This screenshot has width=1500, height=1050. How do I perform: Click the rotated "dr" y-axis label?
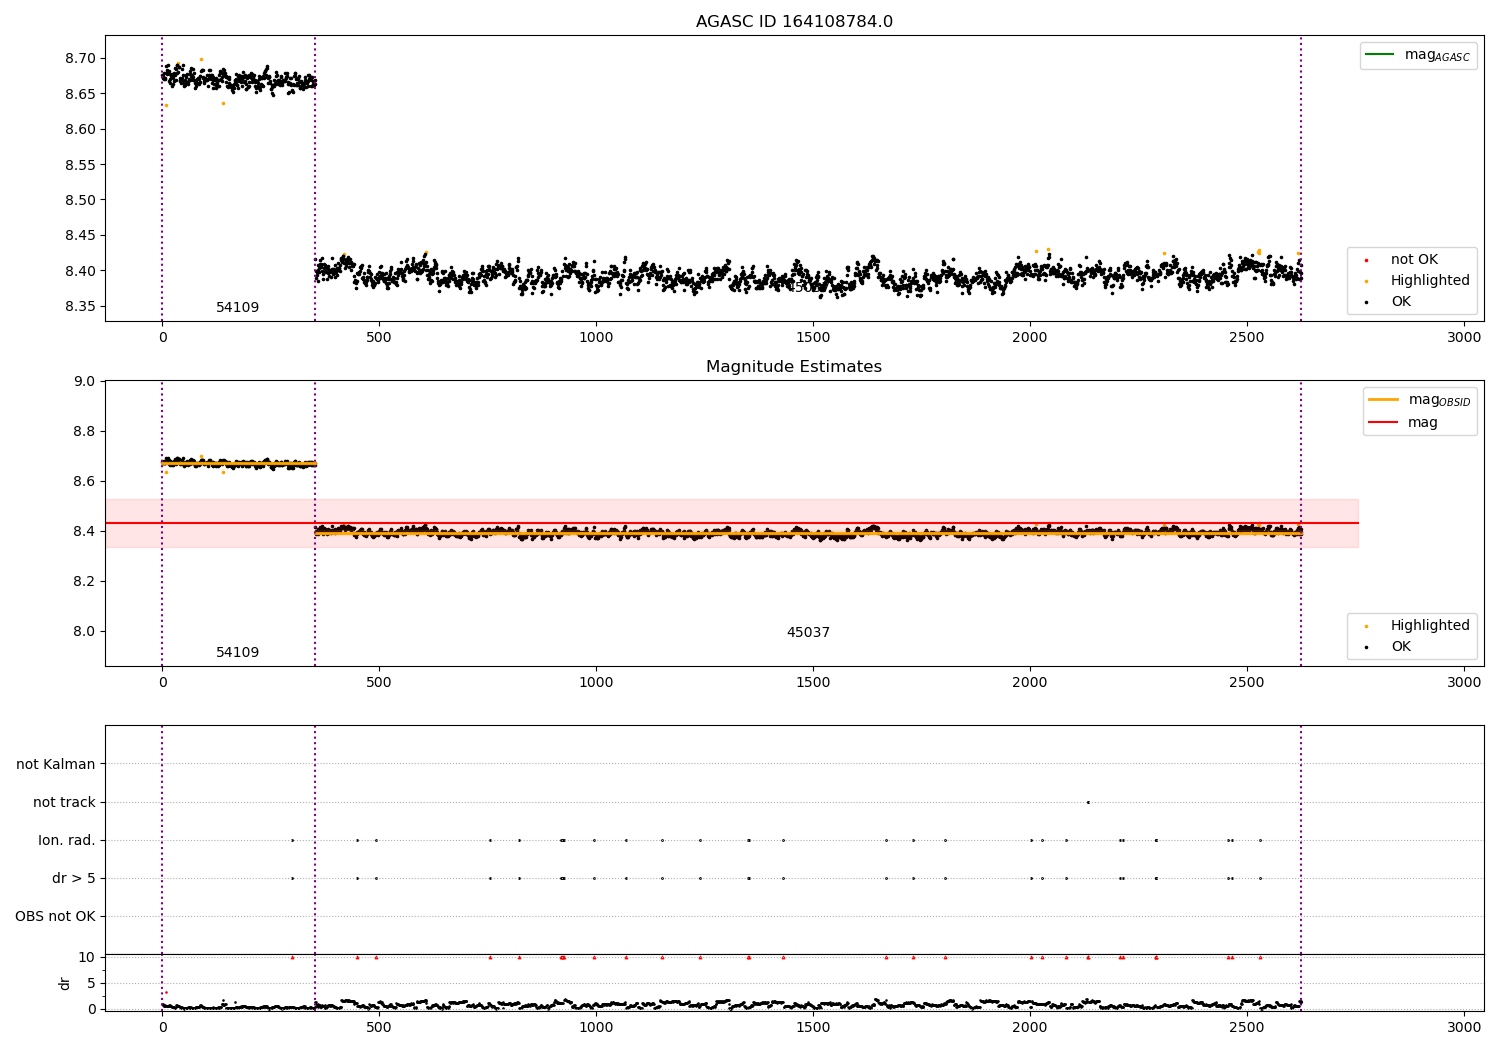tap(65, 983)
